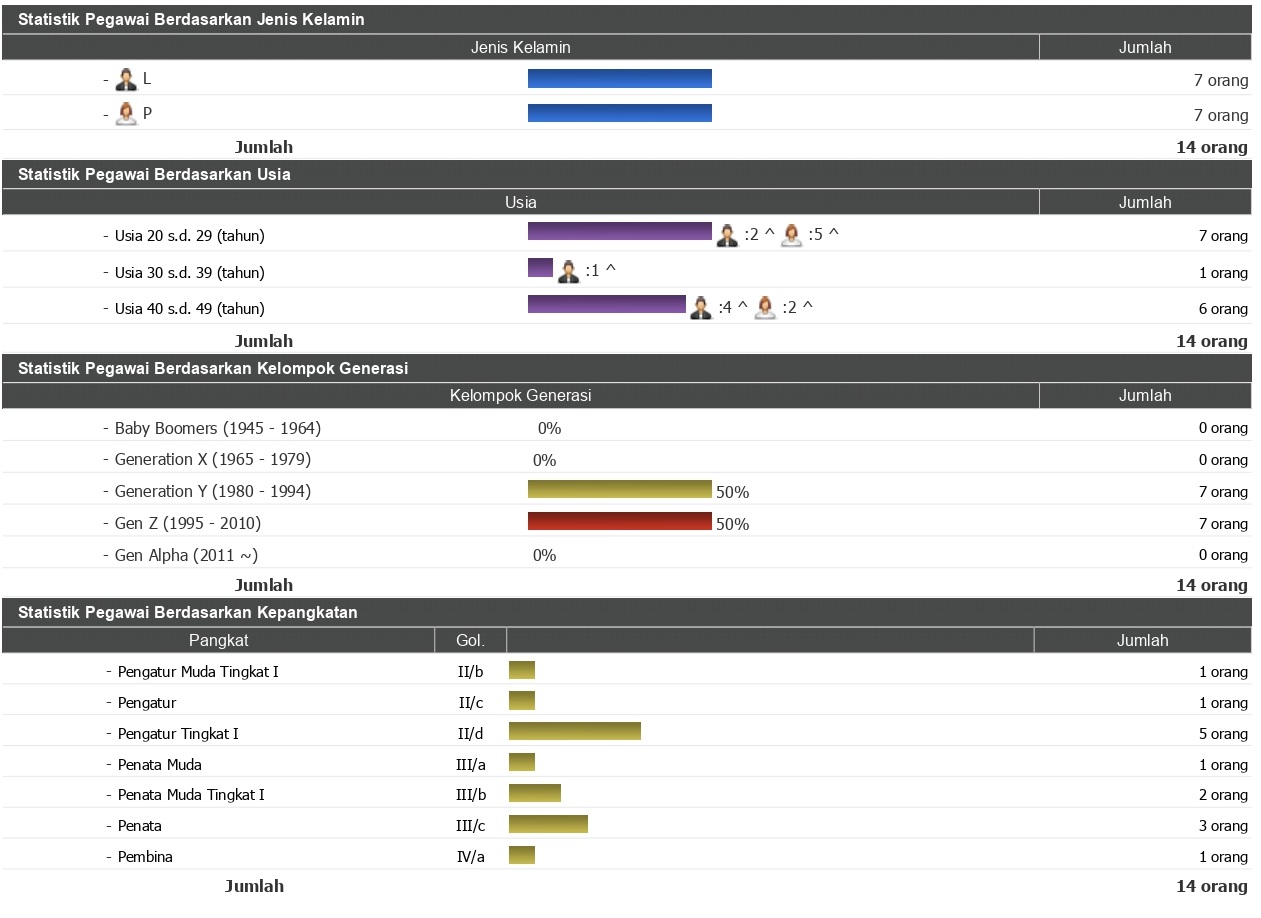The height and width of the screenshot is (918, 1261).
Task: Click male icon in Usia 40 s.d. 49 row
Action: 701,308
